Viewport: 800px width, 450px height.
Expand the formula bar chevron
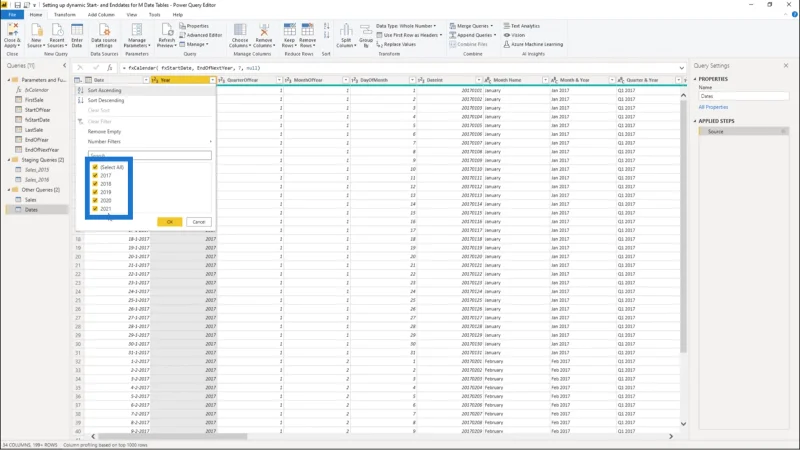(682, 68)
